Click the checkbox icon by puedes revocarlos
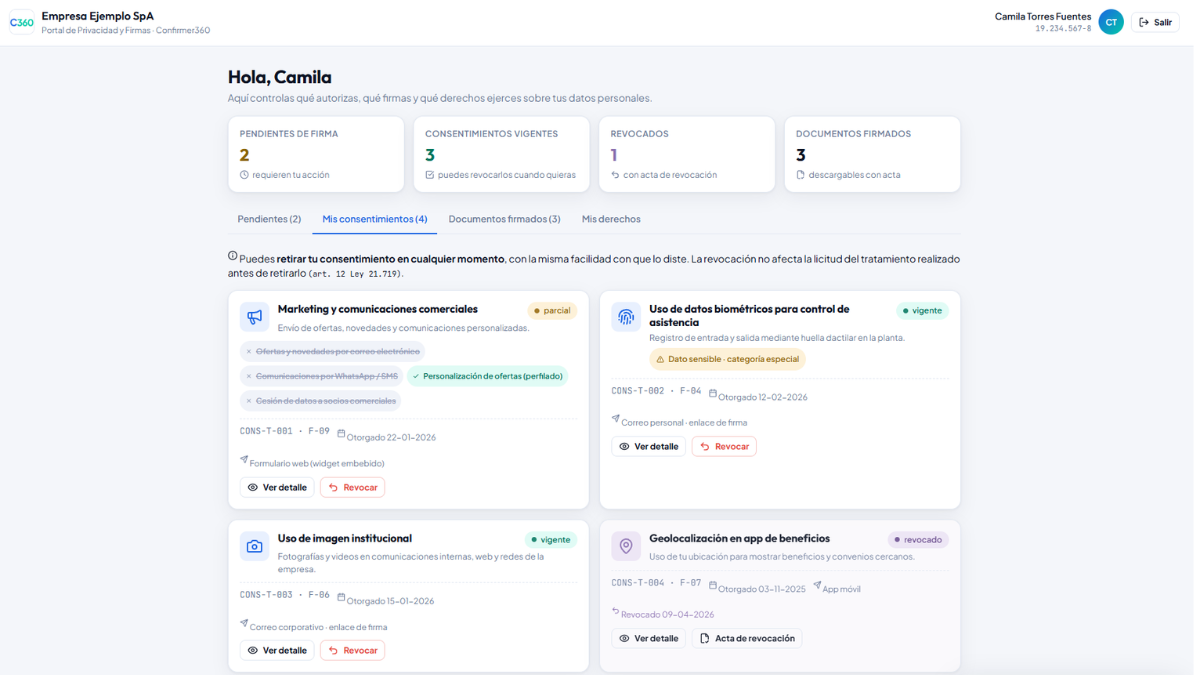The width and height of the screenshot is (1200, 675). tap(430, 175)
